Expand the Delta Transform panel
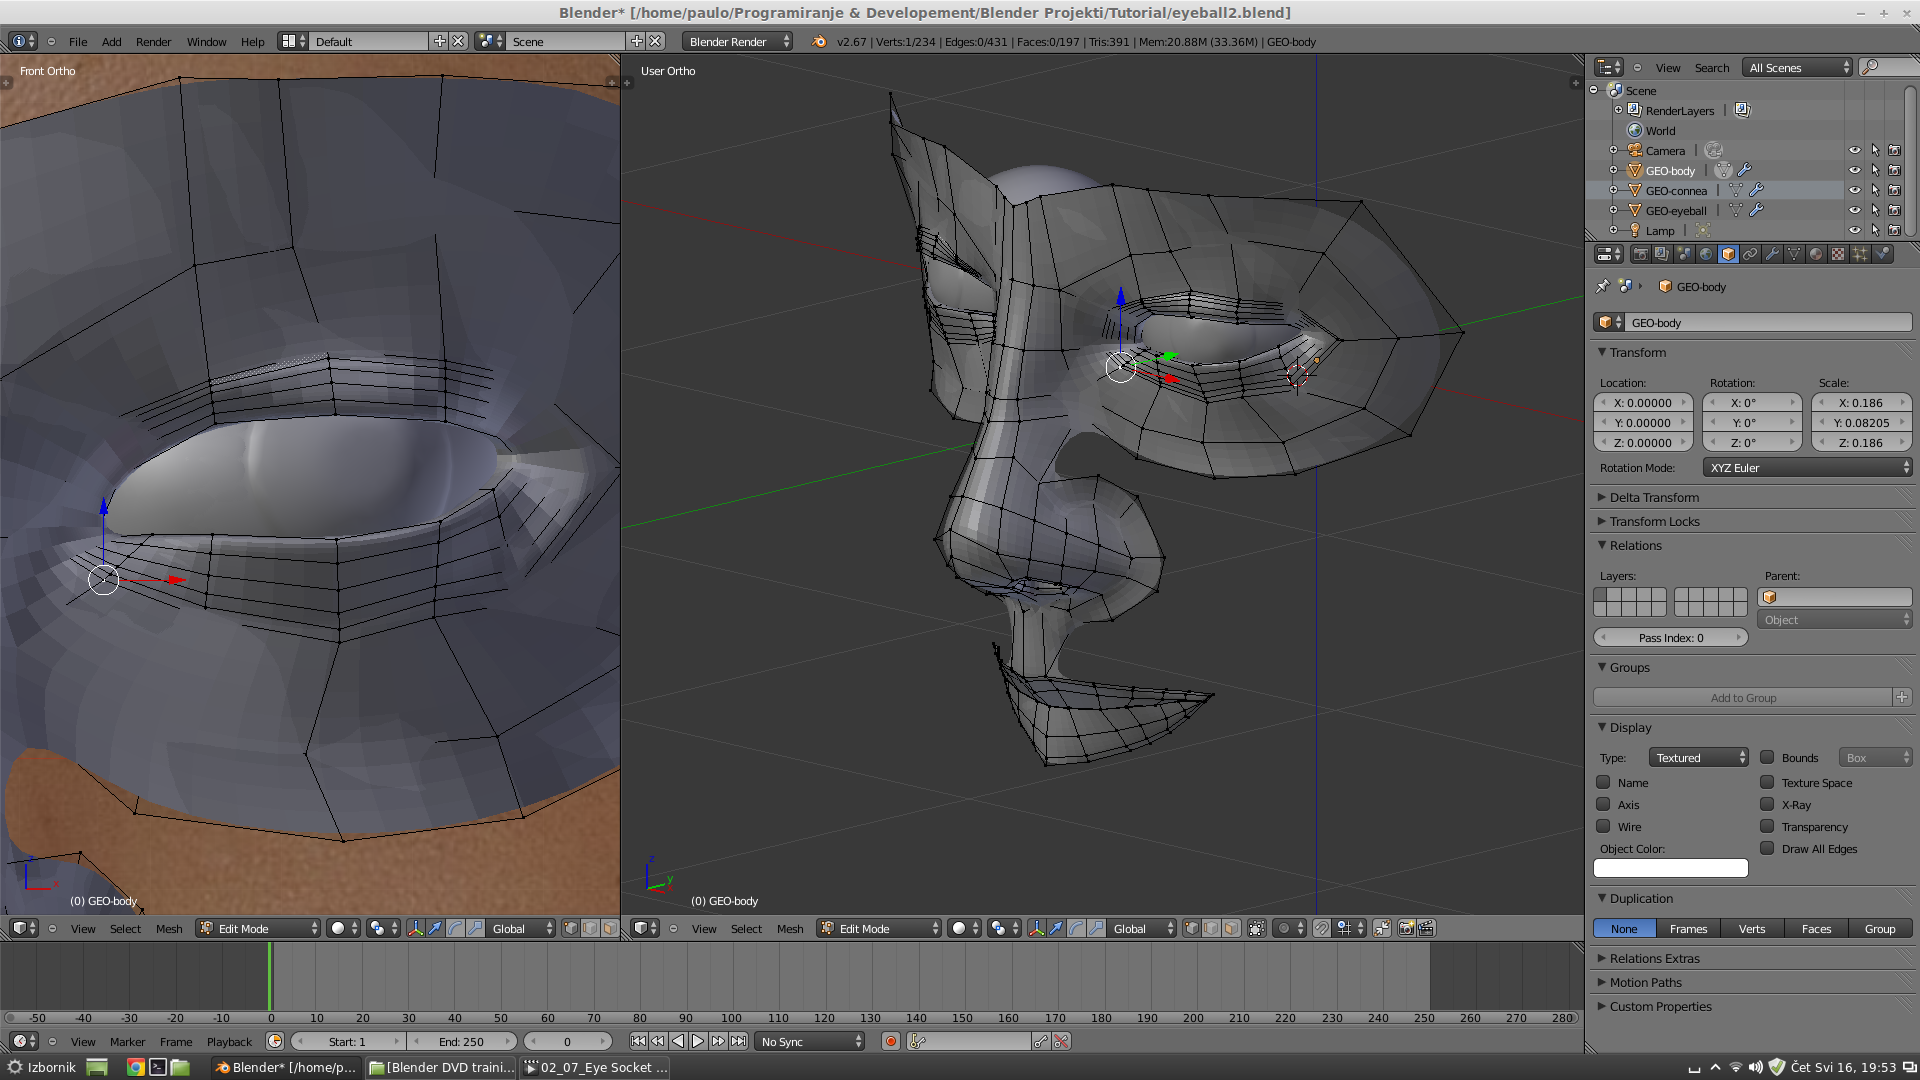 (1654, 497)
